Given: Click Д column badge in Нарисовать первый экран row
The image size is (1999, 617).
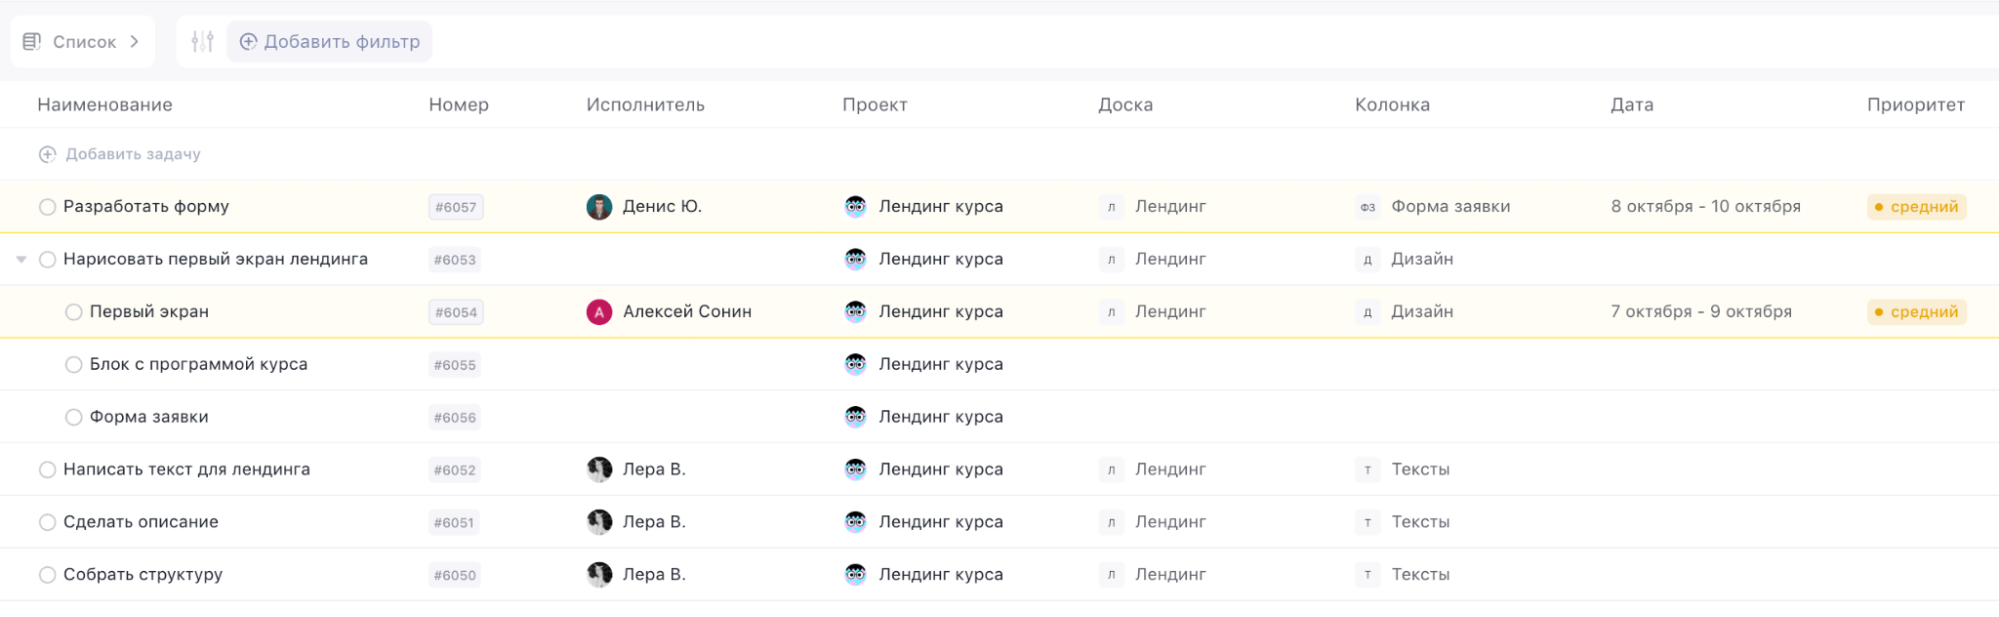Looking at the screenshot, I should pyautogui.click(x=1367, y=259).
